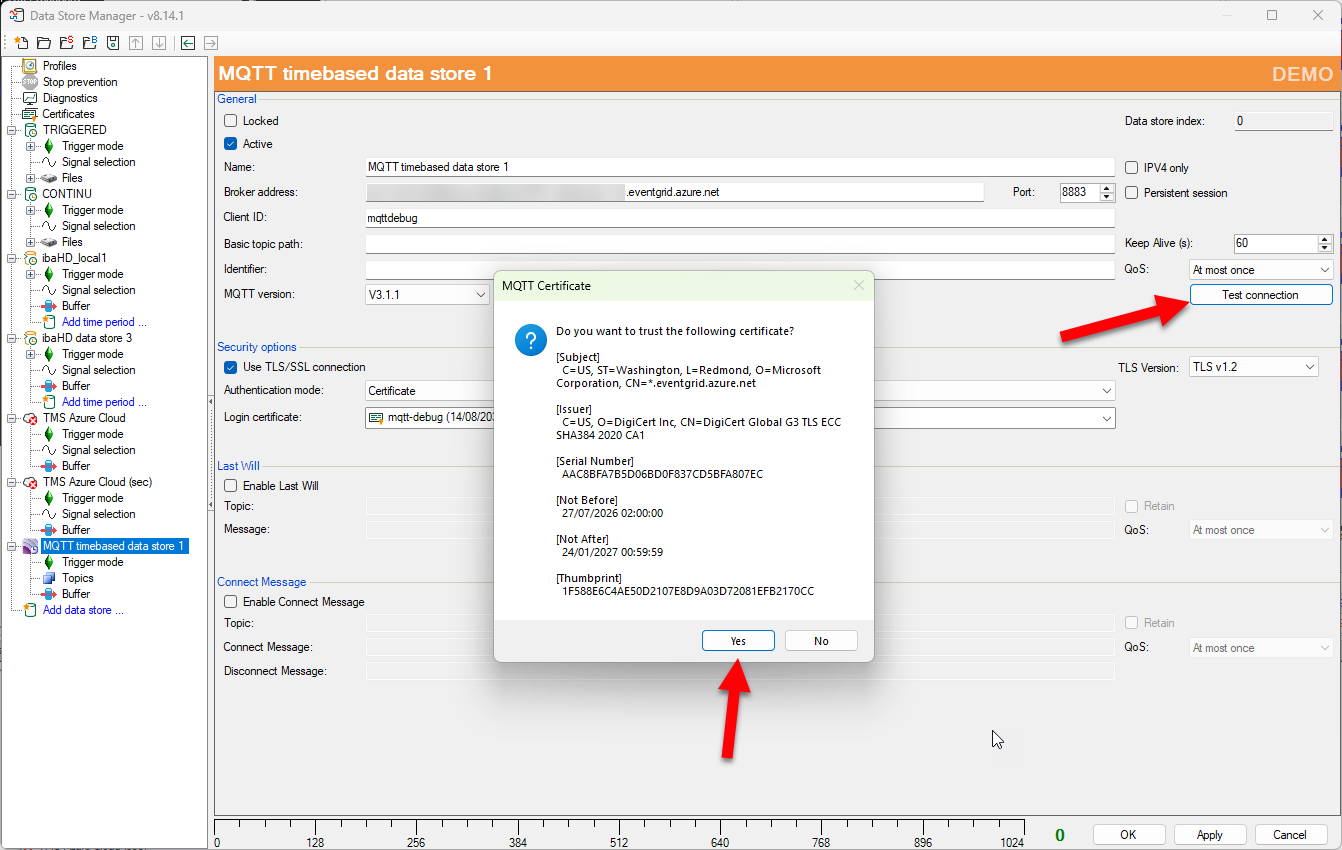The width and height of the screenshot is (1342, 850).
Task: Open the folder icon with red S
Action: coord(67,43)
